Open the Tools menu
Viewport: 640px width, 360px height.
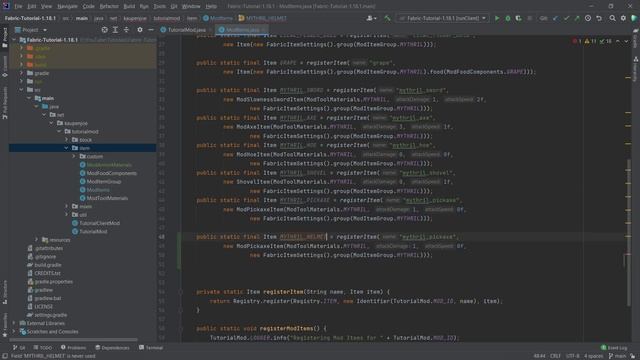[160, 6]
